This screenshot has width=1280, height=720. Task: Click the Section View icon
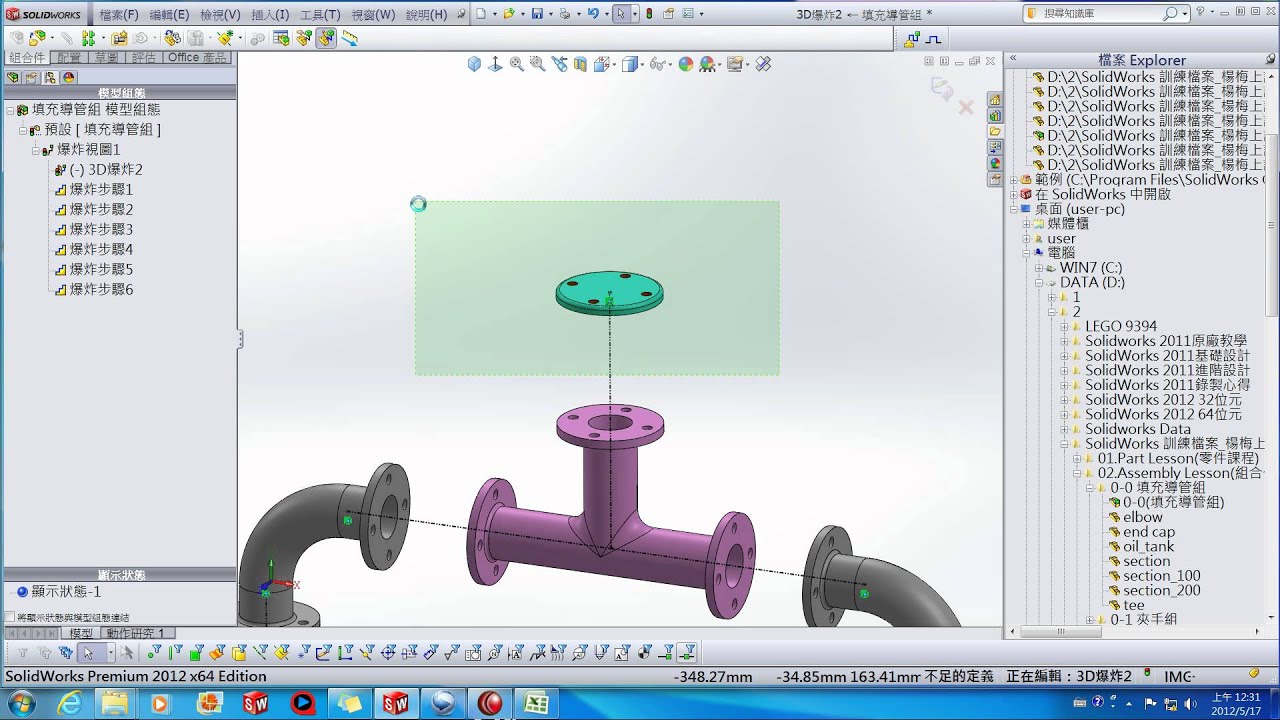(581, 64)
